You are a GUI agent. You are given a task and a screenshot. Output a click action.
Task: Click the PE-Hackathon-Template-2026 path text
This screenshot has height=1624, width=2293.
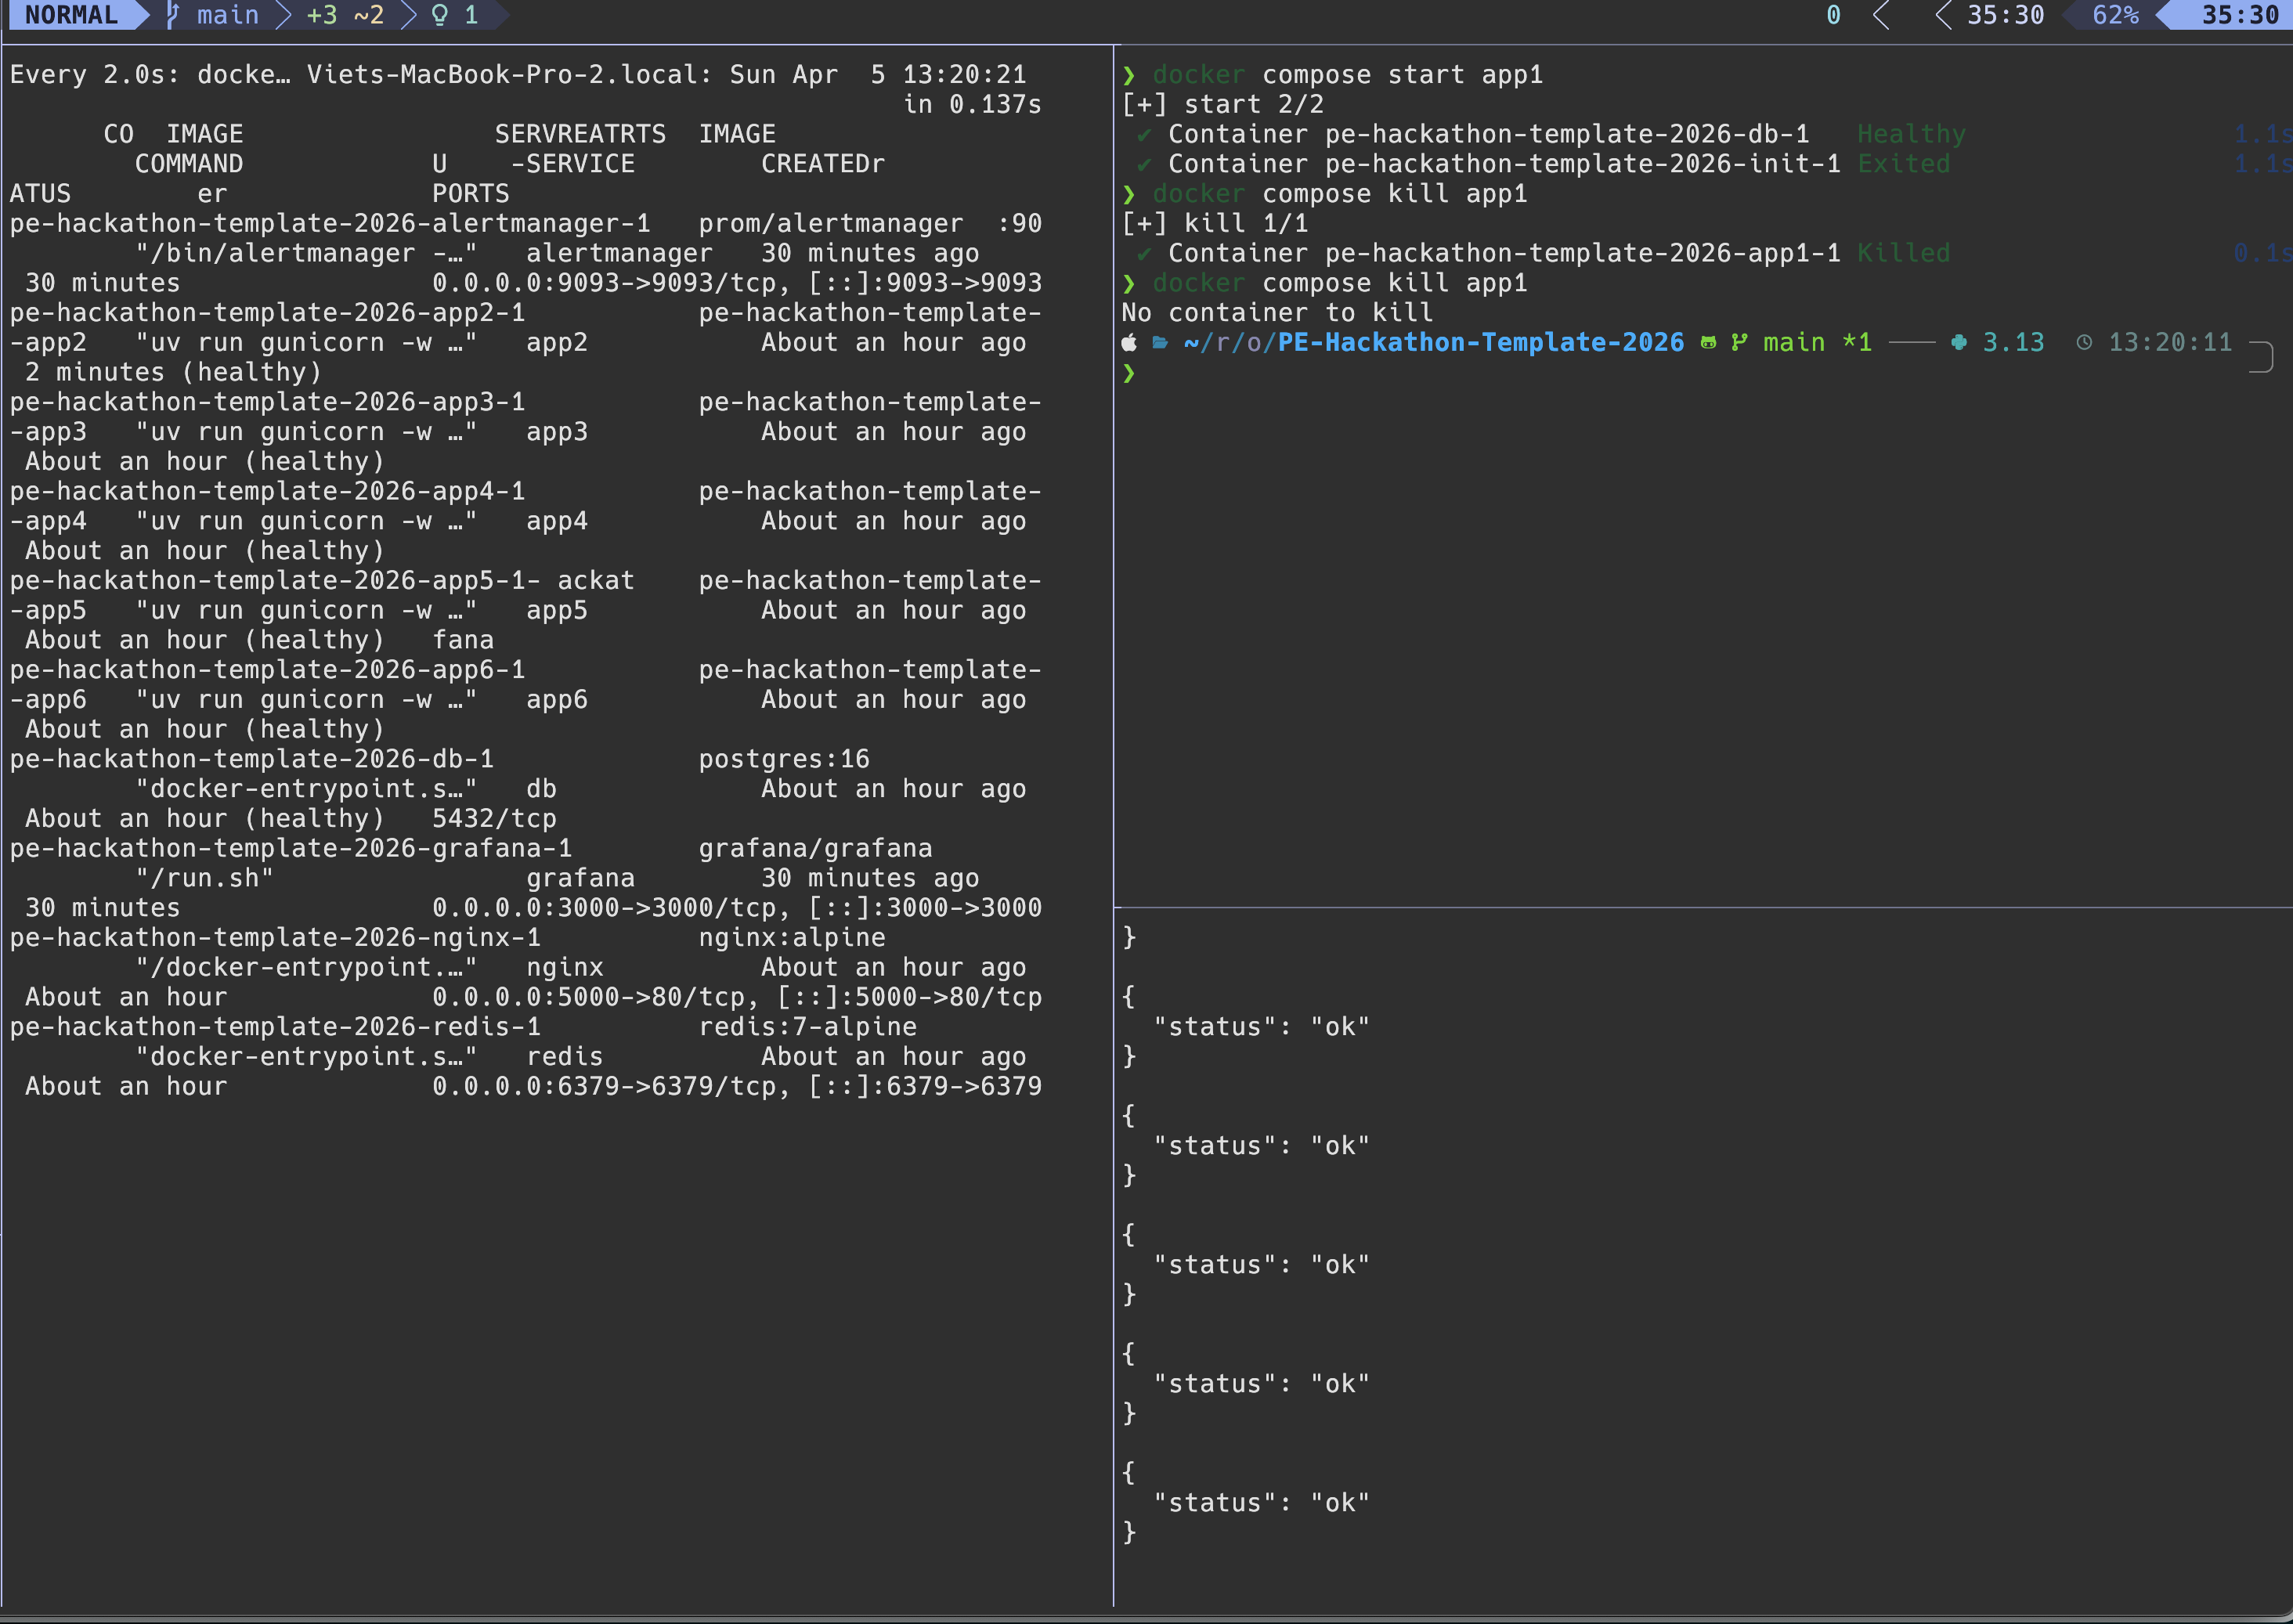coord(1480,343)
